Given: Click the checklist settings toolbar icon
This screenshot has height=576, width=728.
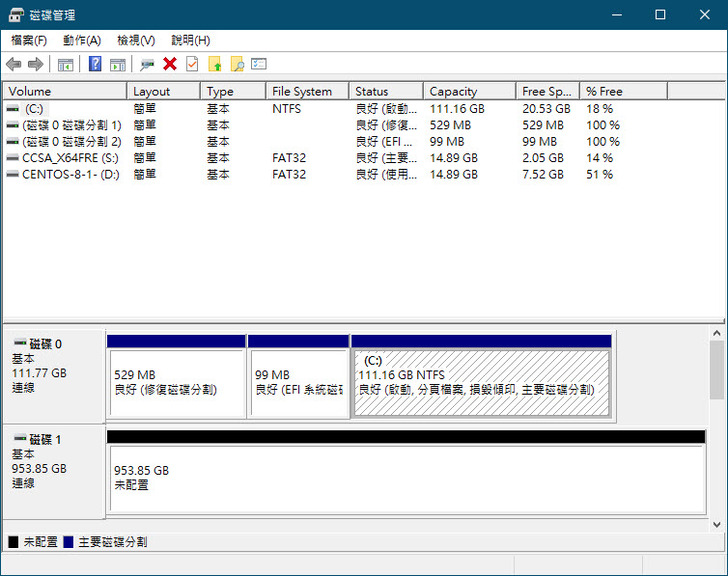Looking at the screenshot, I should coord(259,64).
